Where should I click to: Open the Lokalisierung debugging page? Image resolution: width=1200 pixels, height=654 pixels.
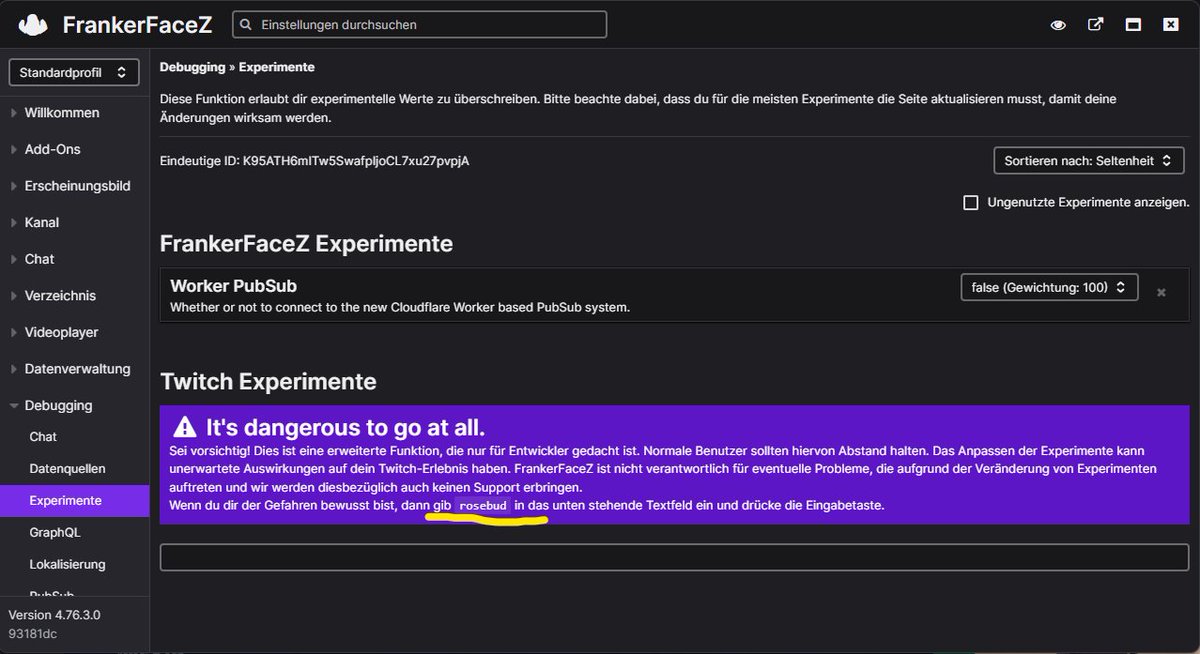[67, 565]
